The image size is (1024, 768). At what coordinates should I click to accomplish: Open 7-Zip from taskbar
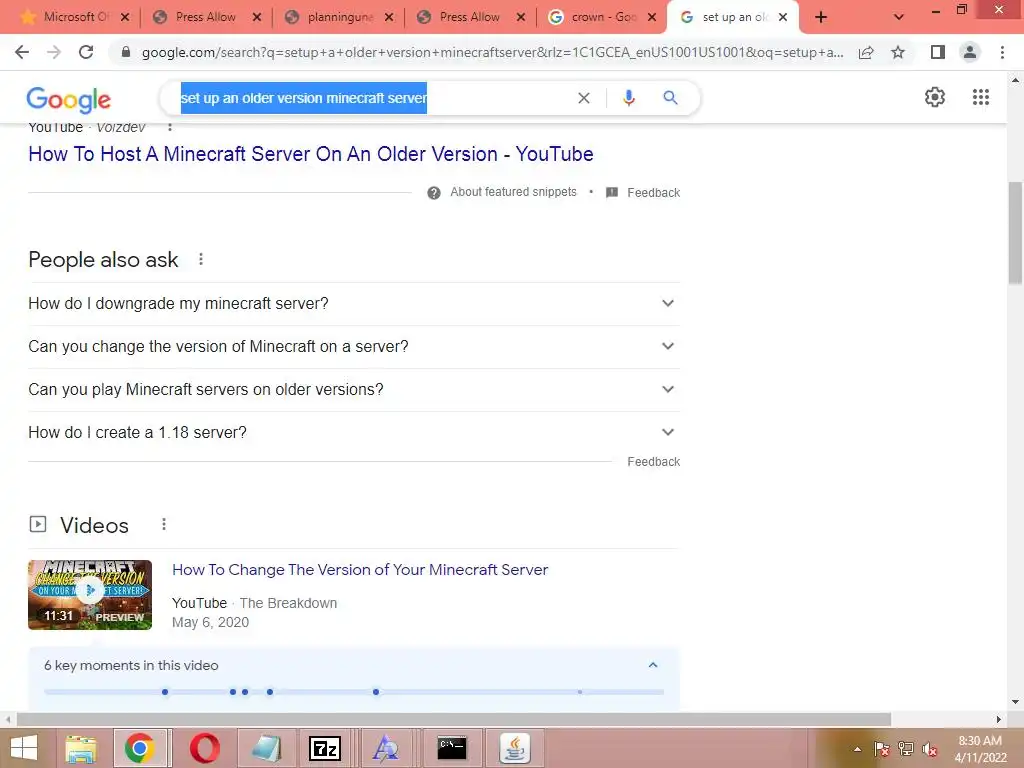(325, 748)
